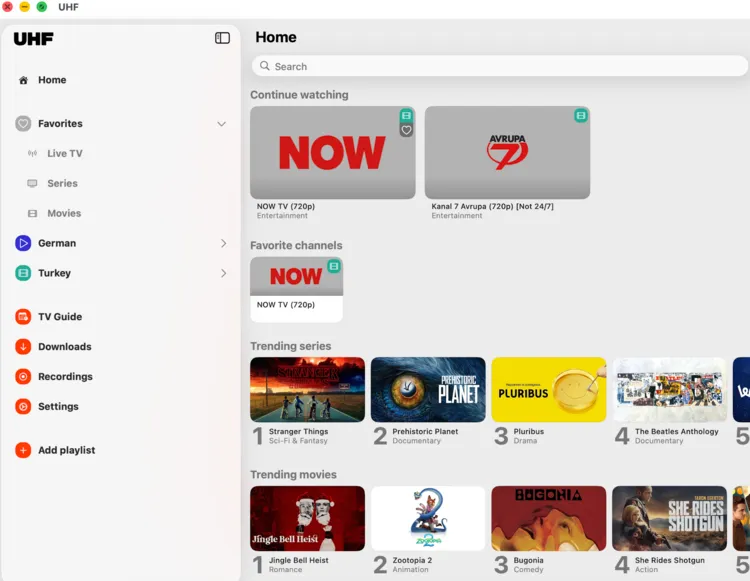Open Zootopia 2 movie poster

pos(428,518)
